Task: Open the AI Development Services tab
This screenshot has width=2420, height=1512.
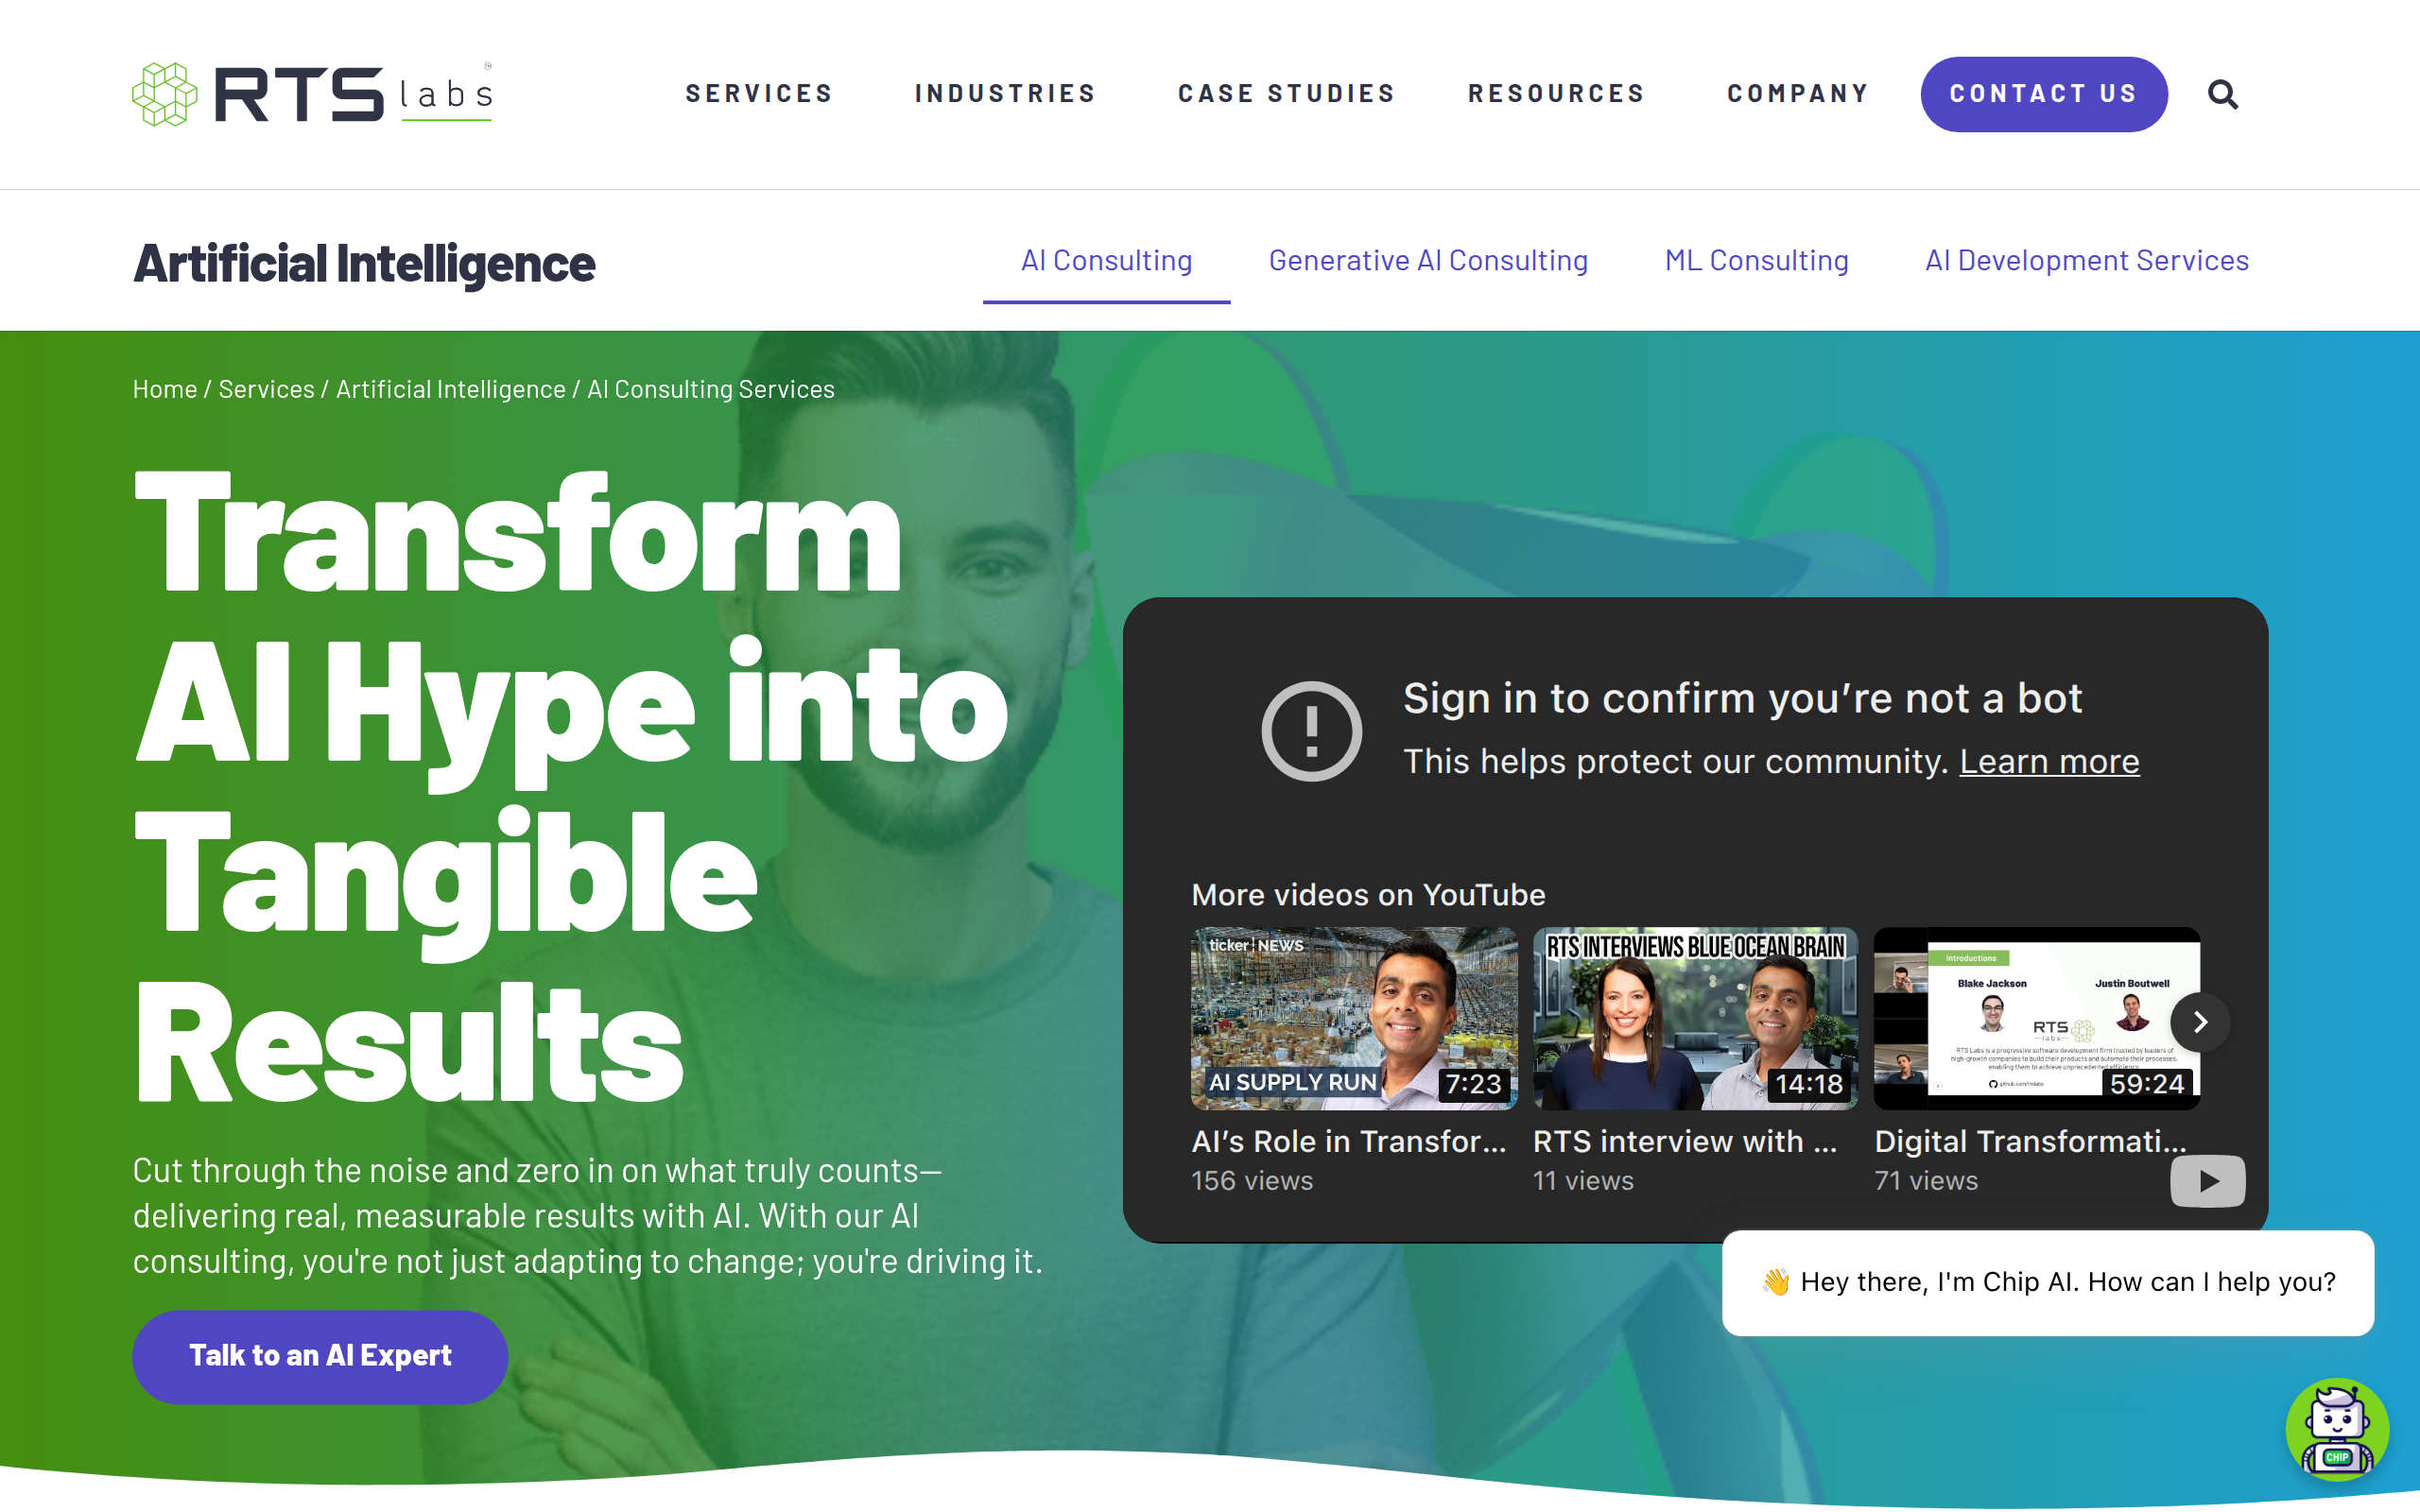Action: 2087,261
